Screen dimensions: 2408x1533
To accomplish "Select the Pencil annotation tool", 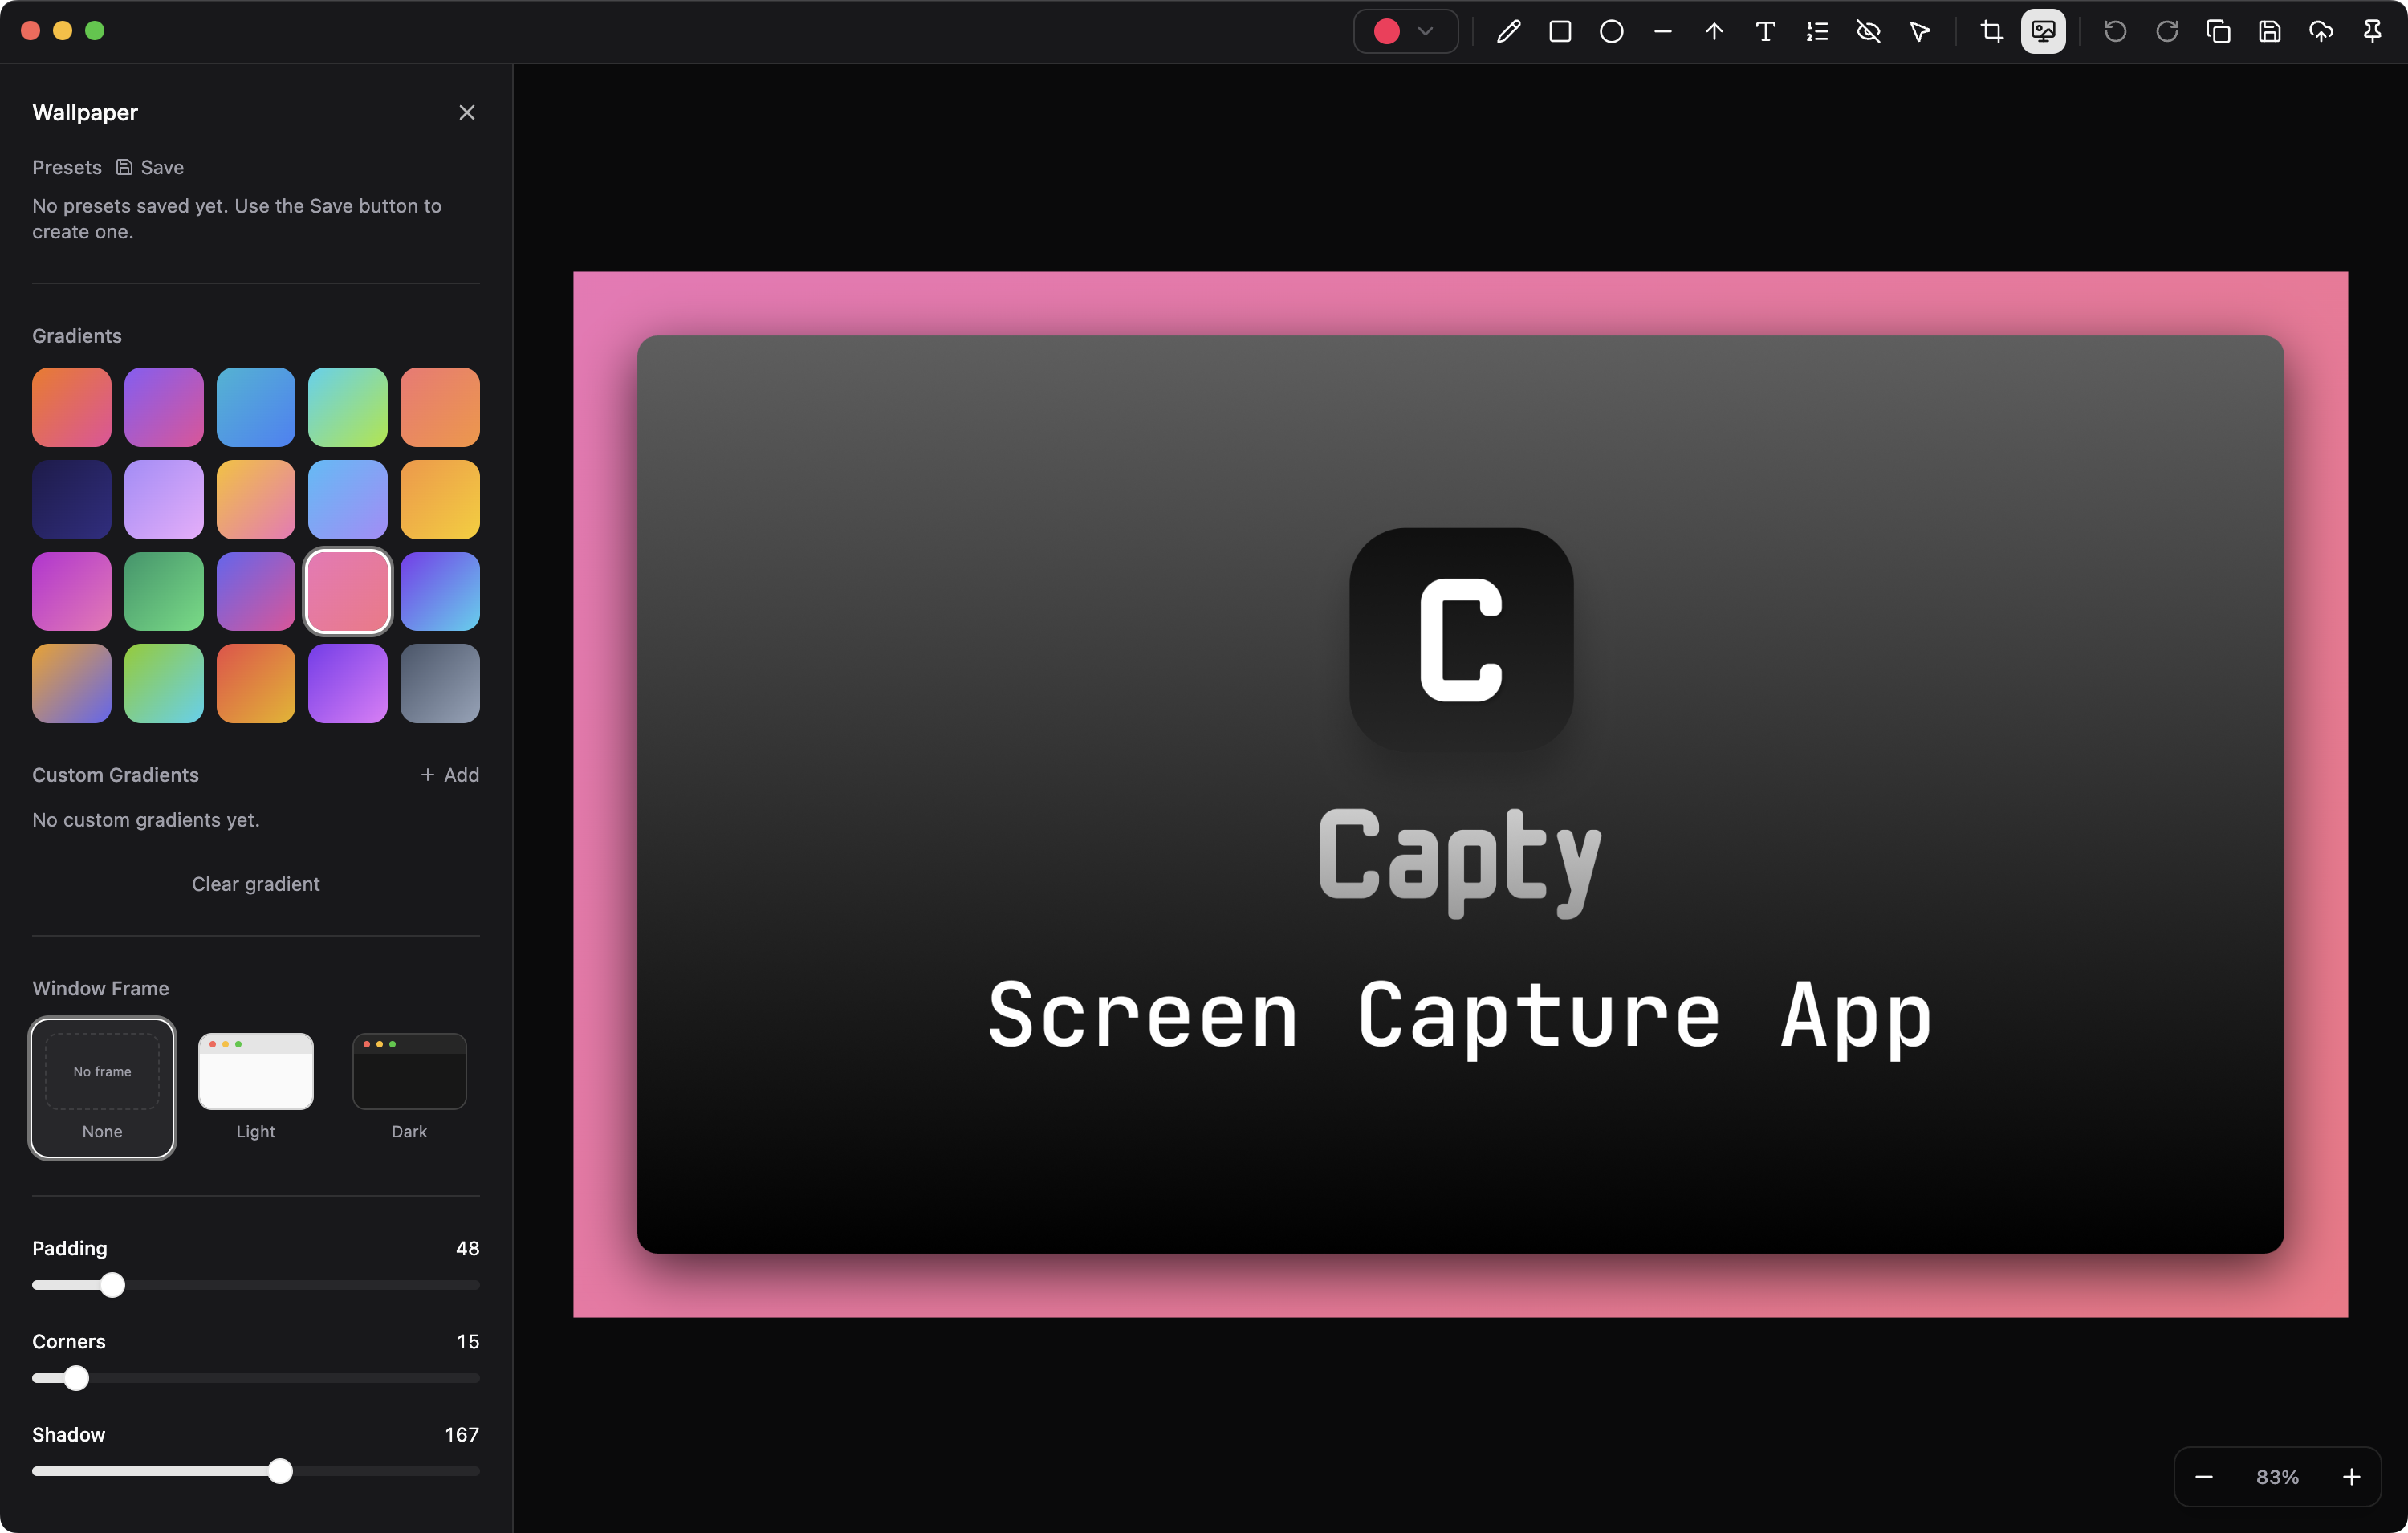I will coord(1508,31).
